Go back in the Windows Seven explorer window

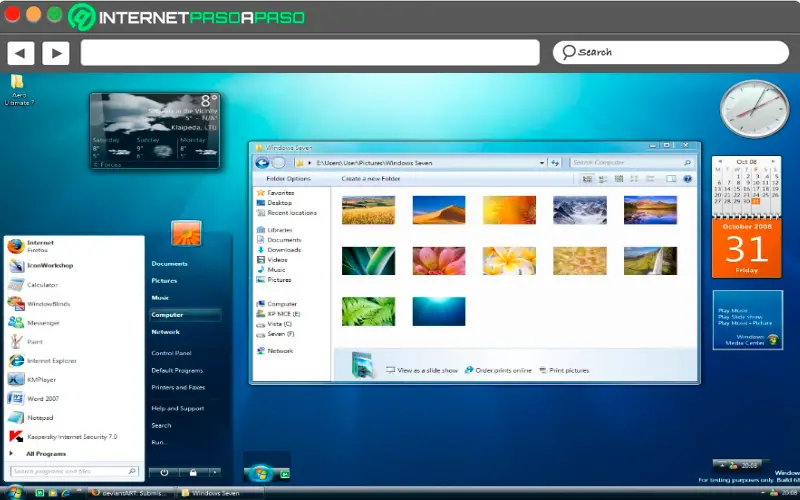tap(262, 163)
